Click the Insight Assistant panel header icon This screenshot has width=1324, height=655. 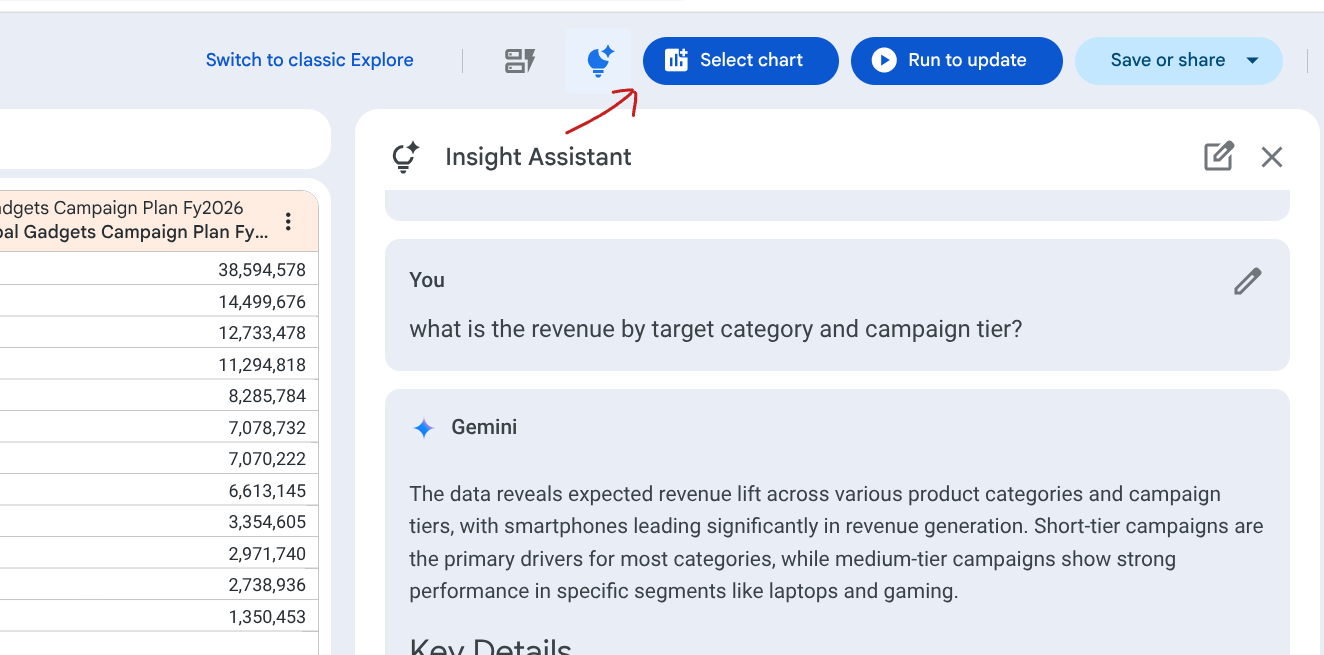click(404, 157)
